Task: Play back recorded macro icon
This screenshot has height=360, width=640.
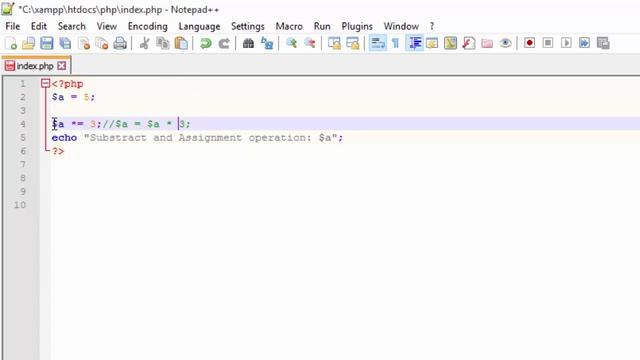Action: [x=566, y=43]
